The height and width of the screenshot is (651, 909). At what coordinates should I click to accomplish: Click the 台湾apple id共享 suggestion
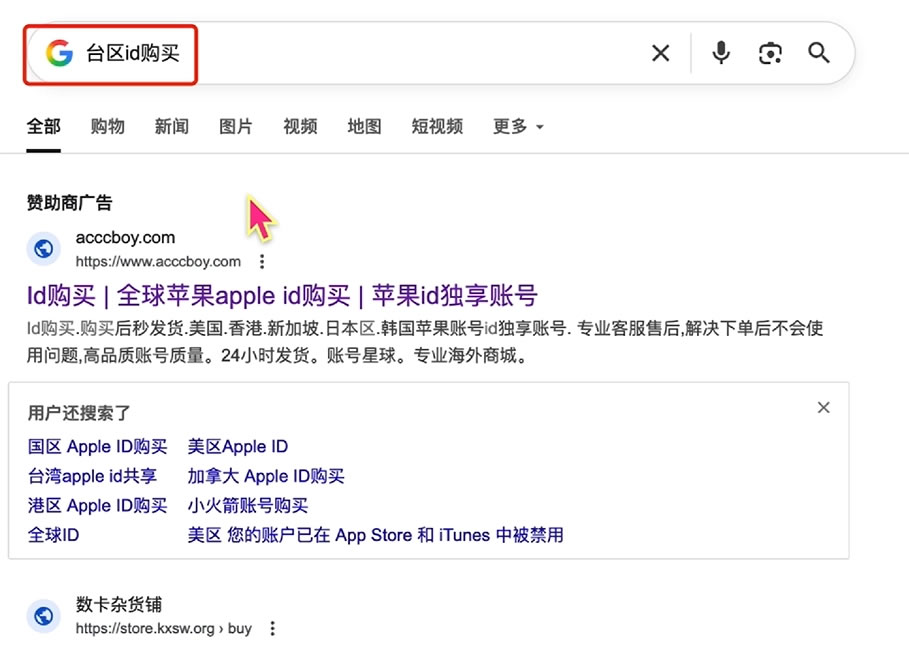(92, 476)
